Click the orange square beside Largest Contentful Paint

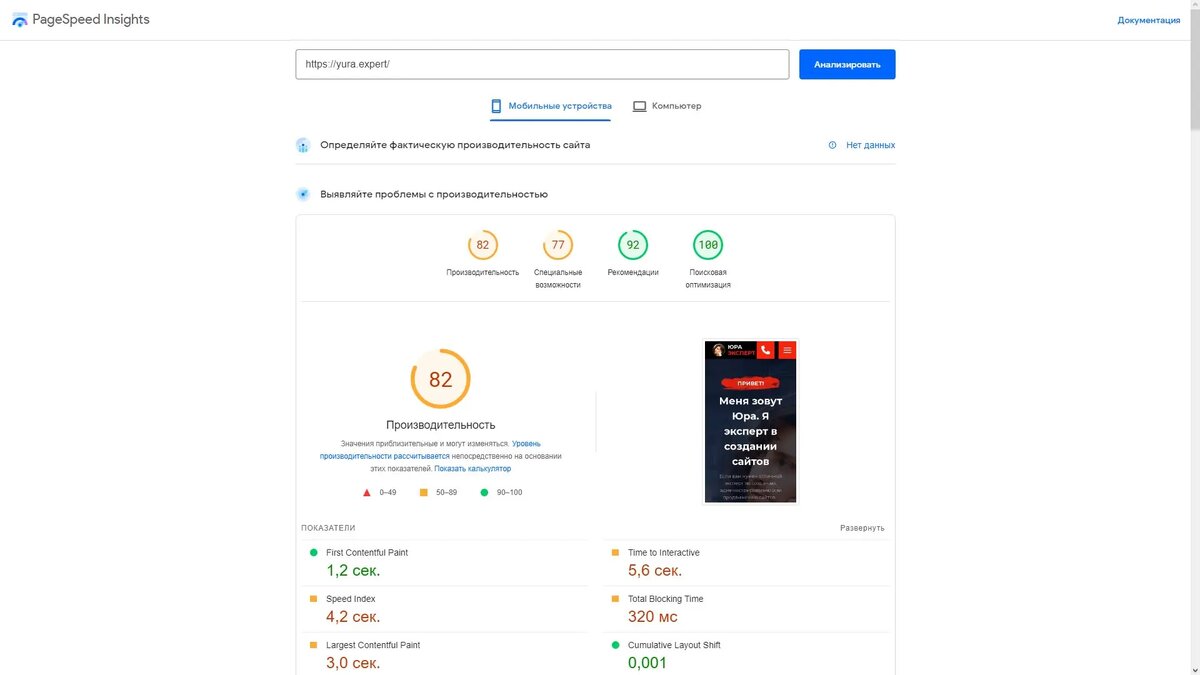click(313, 645)
